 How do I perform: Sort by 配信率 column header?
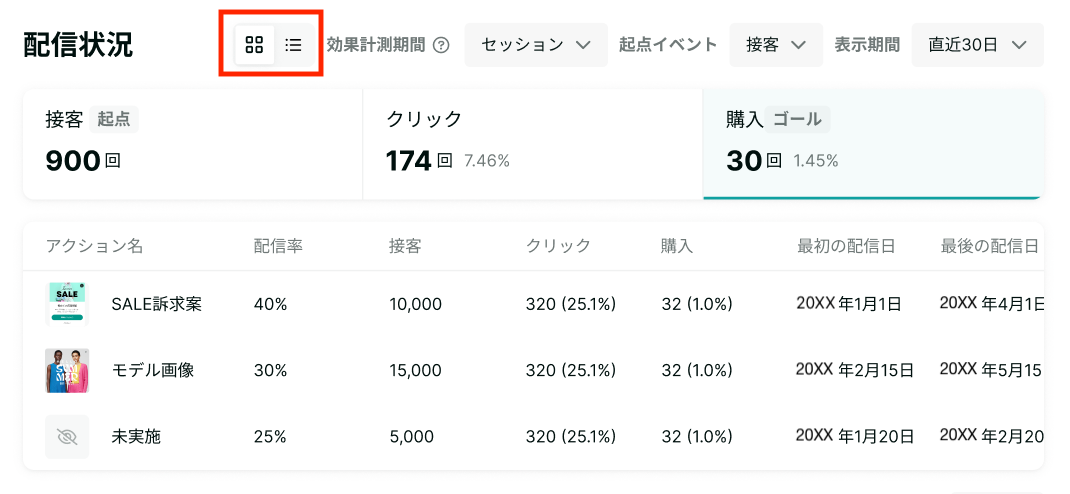(x=278, y=246)
